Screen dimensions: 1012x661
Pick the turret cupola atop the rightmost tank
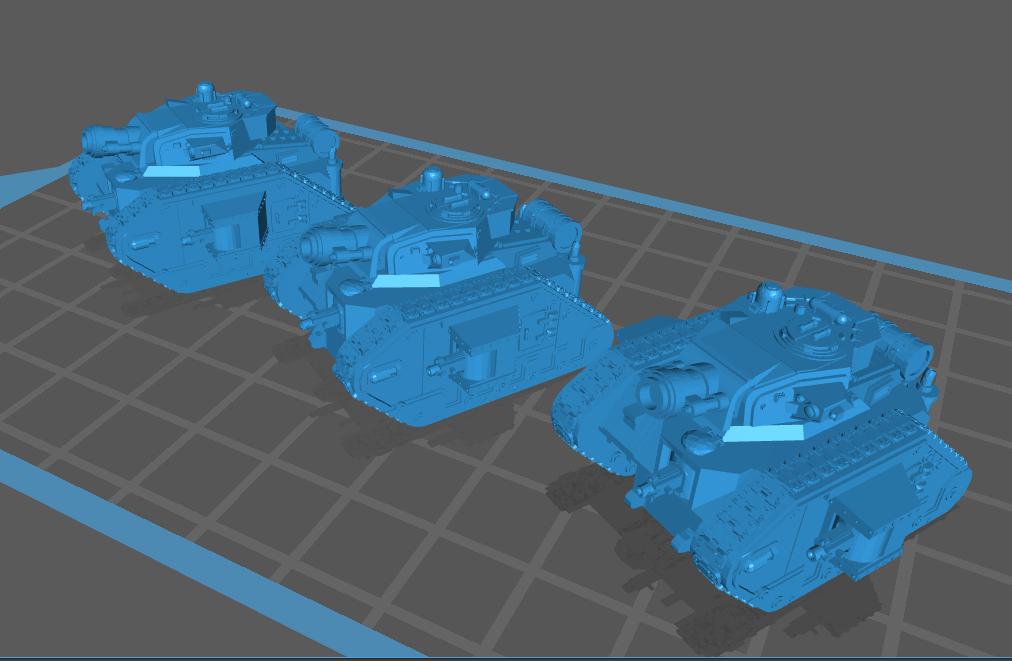click(769, 294)
